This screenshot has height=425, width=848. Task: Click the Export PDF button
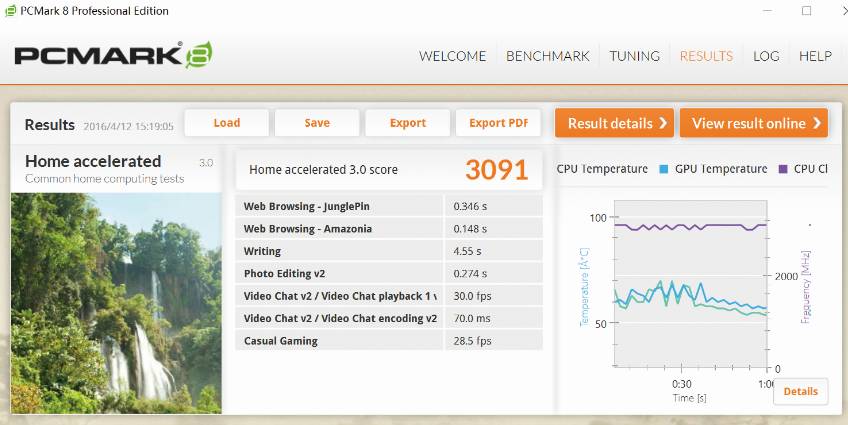[499, 123]
